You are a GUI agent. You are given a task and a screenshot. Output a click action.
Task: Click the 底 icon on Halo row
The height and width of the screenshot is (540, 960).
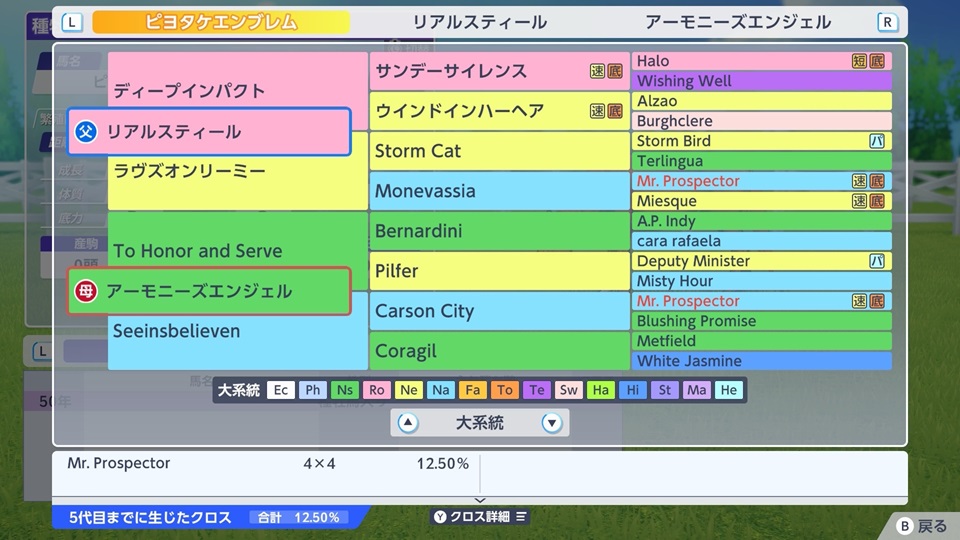[x=877, y=61]
